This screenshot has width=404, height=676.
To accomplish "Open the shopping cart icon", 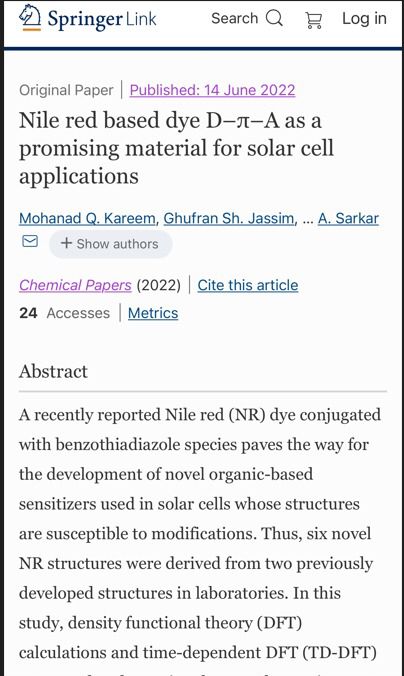I will 313,20.
